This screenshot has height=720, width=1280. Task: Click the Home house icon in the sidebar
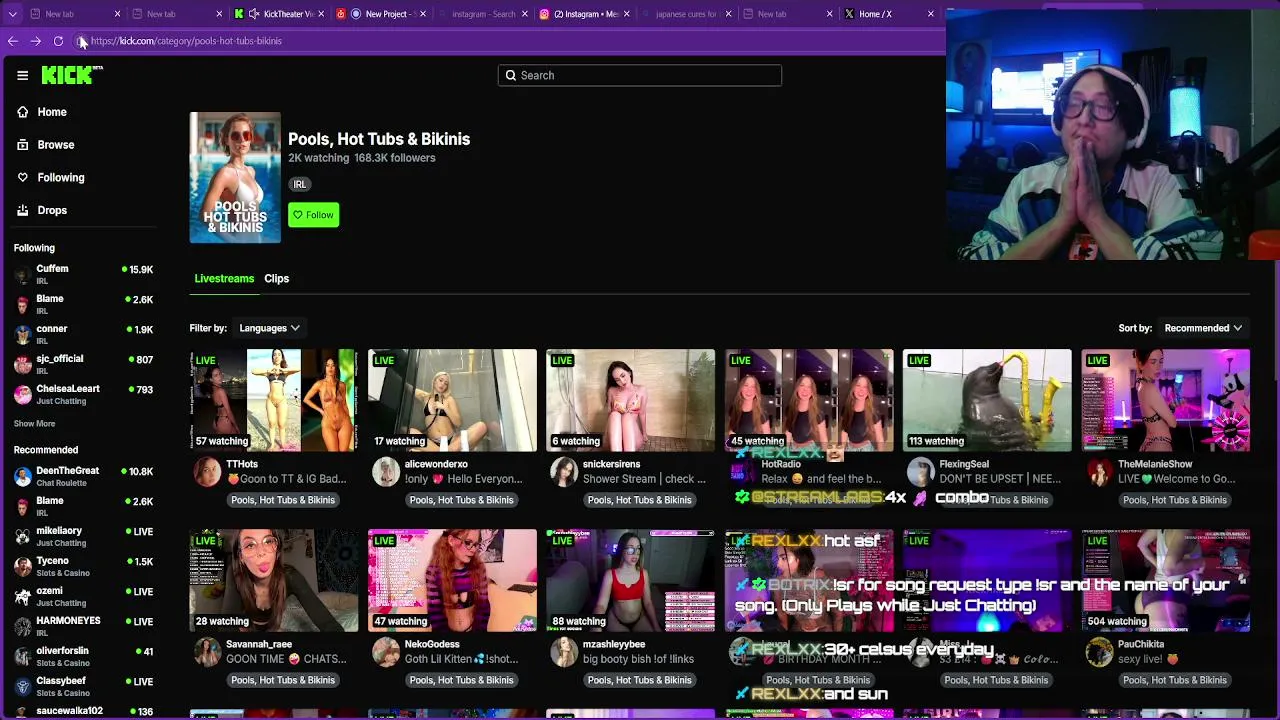coord(22,112)
